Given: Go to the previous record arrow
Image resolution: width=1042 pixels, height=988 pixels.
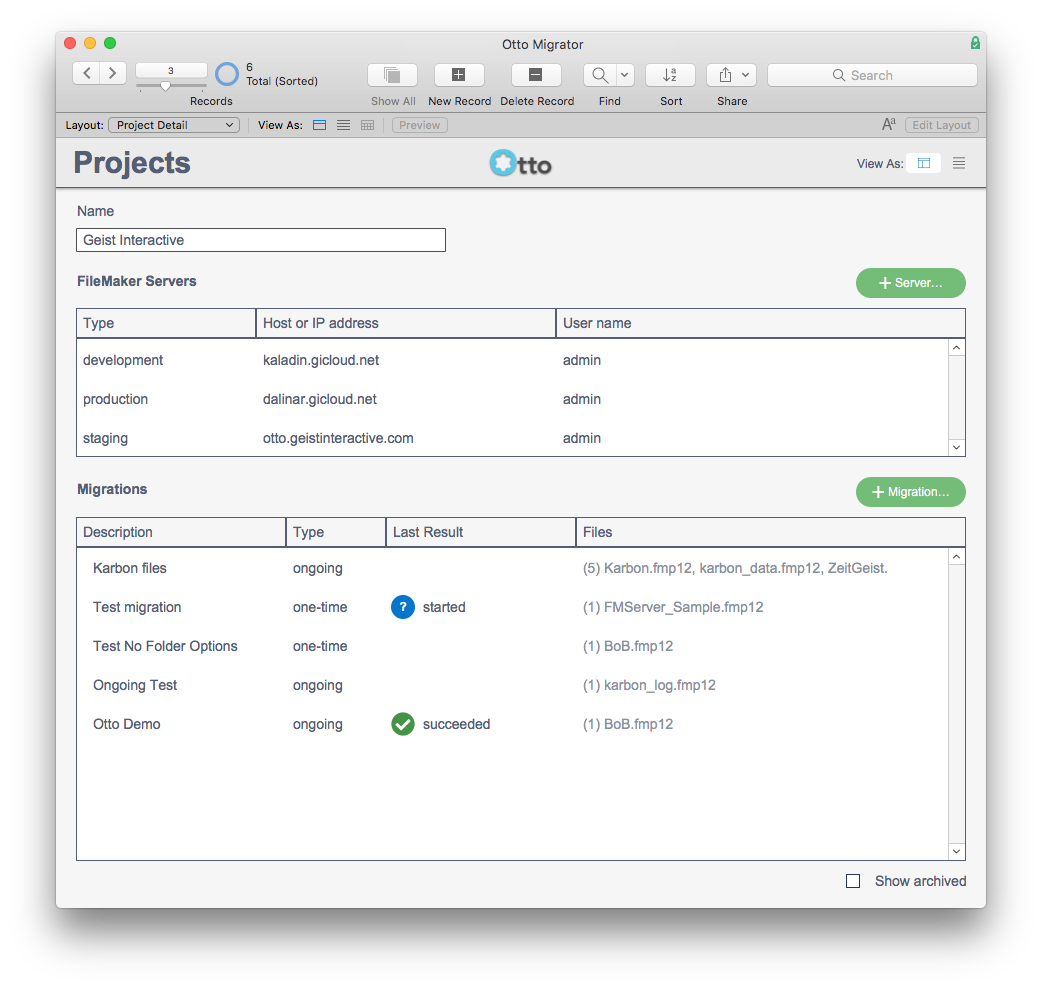Looking at the screenshot, I should (x=86, y=73).
